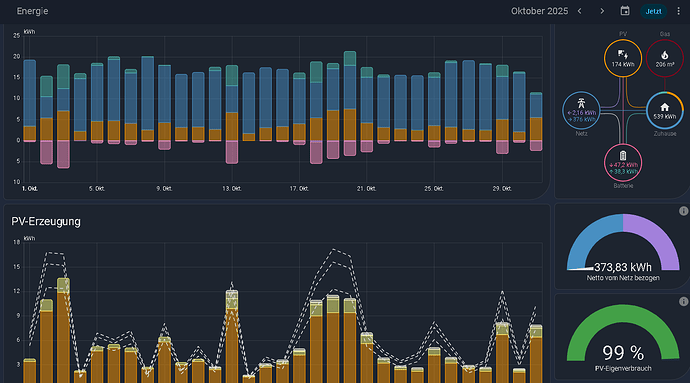Open info for the net grid gauge
Screen dimensions: 690x383
683,211
